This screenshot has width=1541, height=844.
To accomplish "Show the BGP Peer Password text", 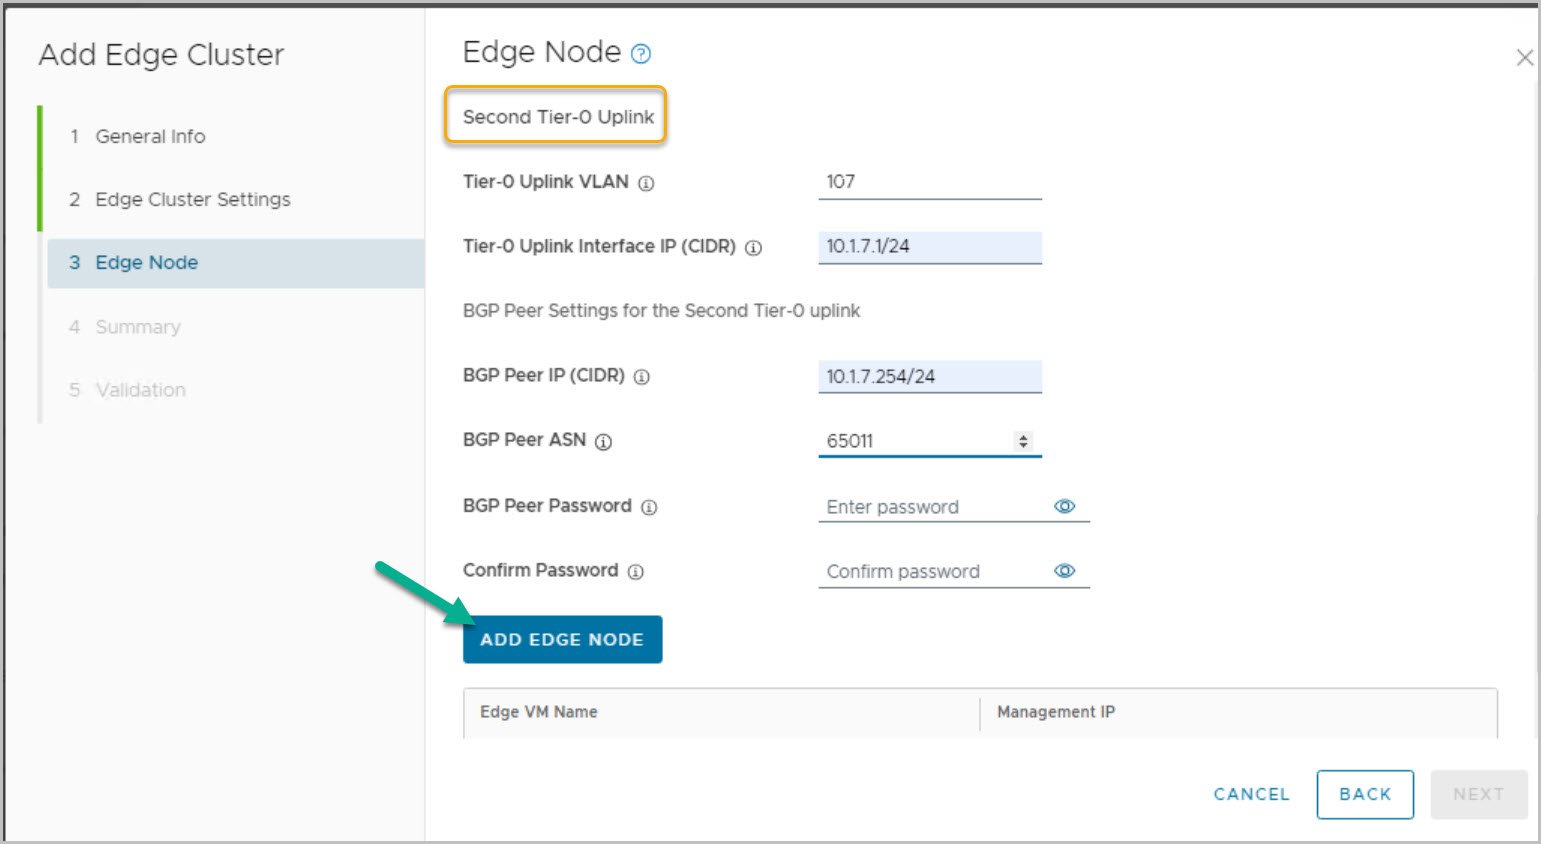I will tap(1064, 507).
